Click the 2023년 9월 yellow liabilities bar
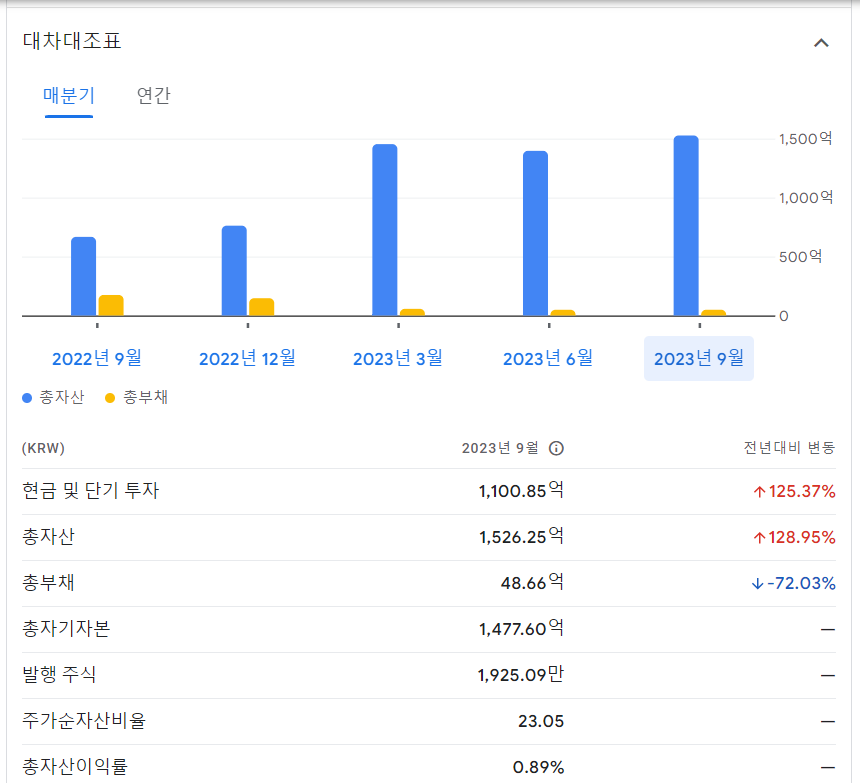Image resolution: width=860 pixels, height=783 pixels. point(714,313)
